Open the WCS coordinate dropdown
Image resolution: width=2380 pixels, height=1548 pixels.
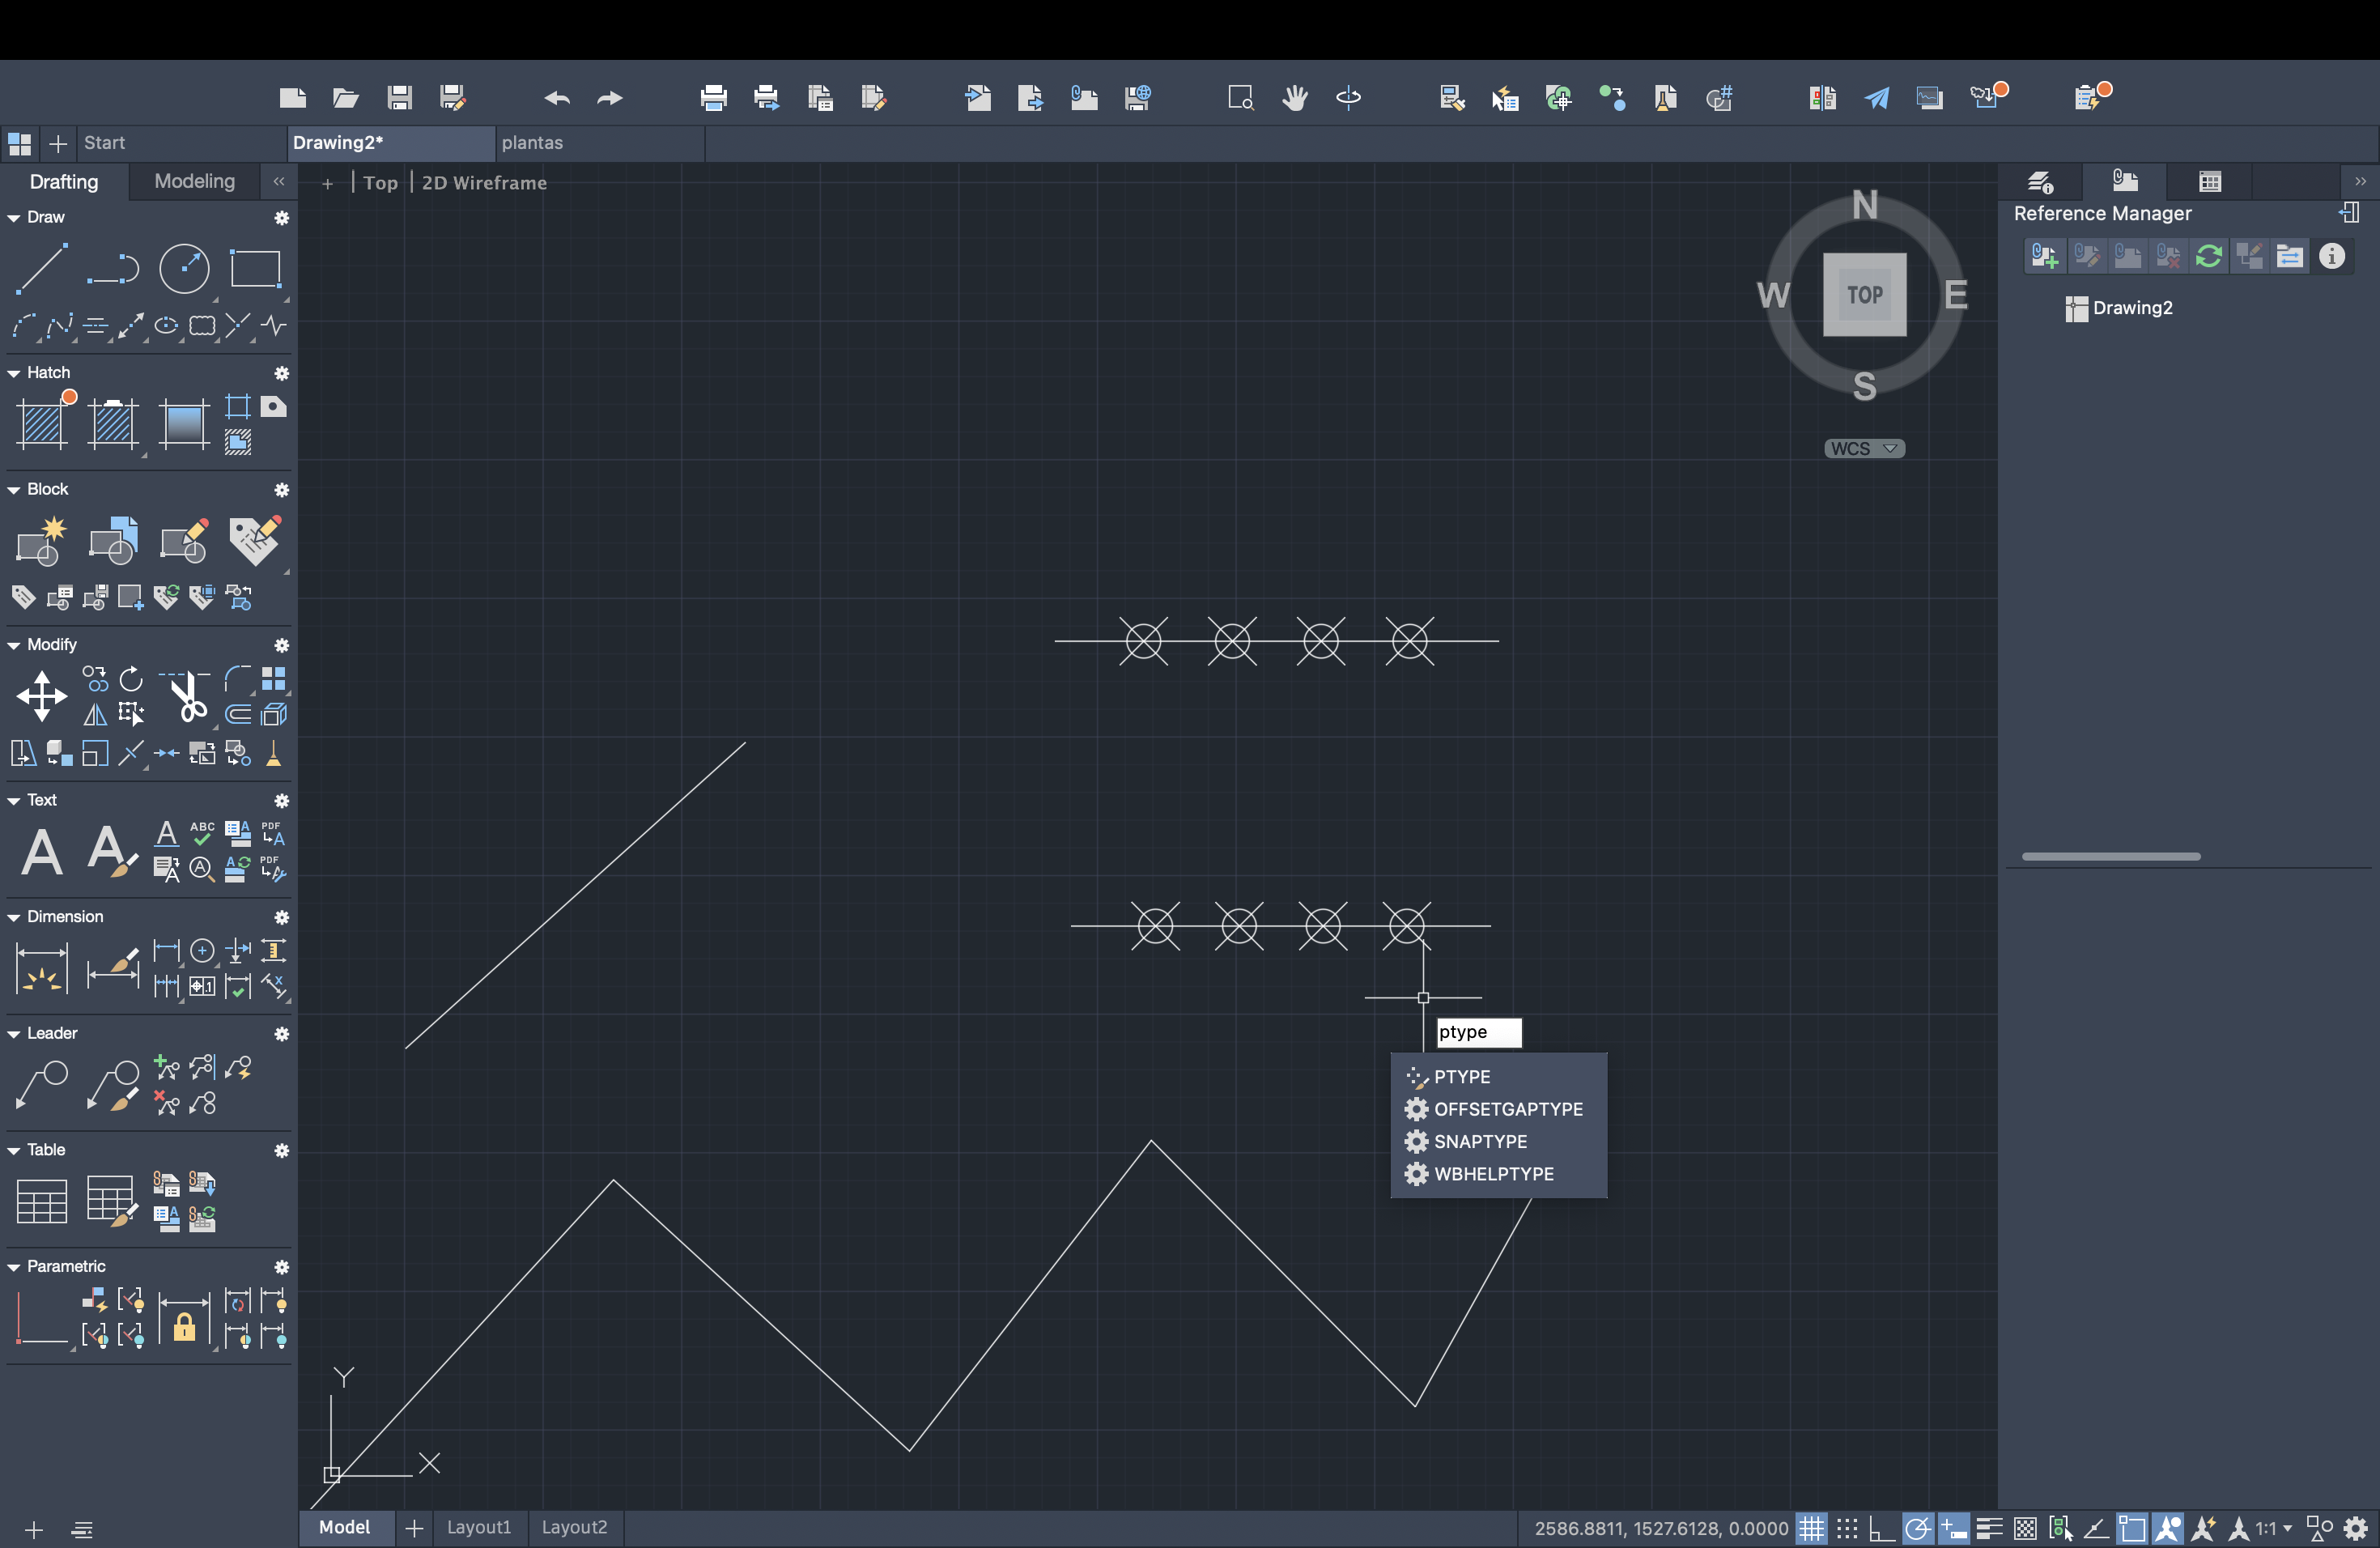pyautogui.click(x=1864, y=448)
